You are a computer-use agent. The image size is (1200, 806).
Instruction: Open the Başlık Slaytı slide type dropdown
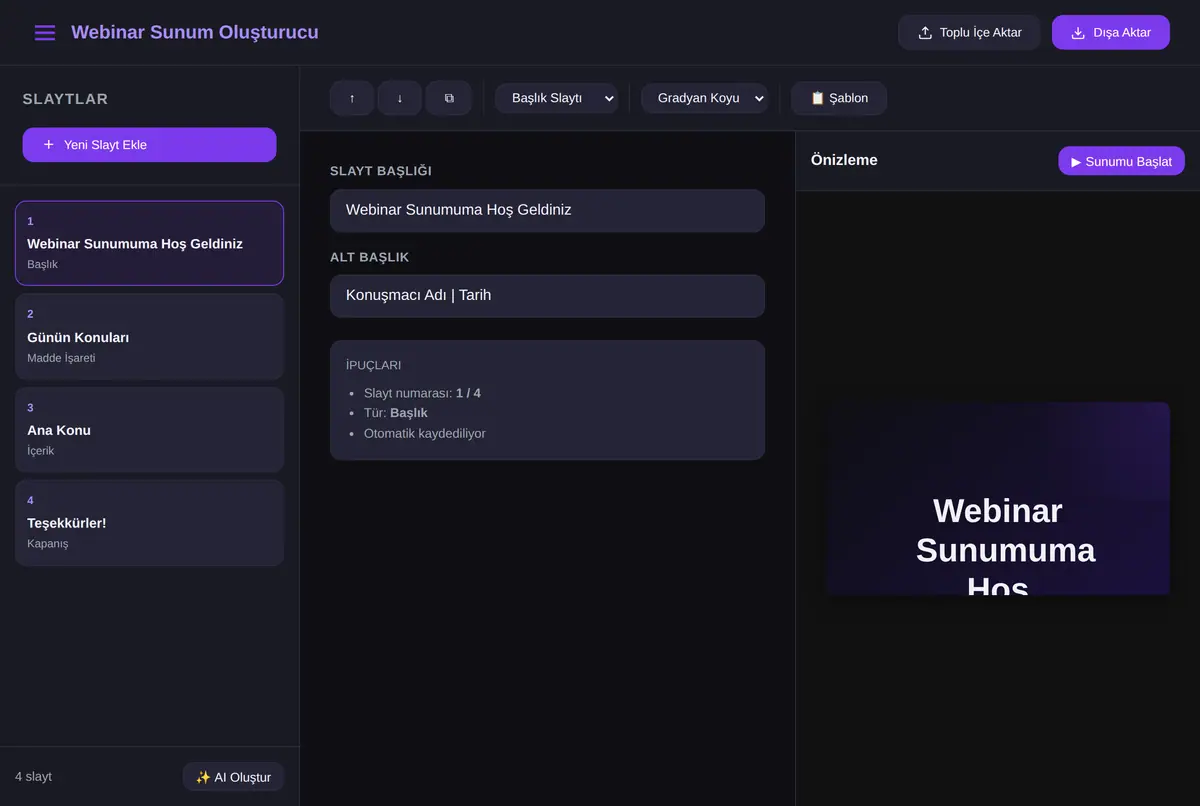click(x=556, y=98)
